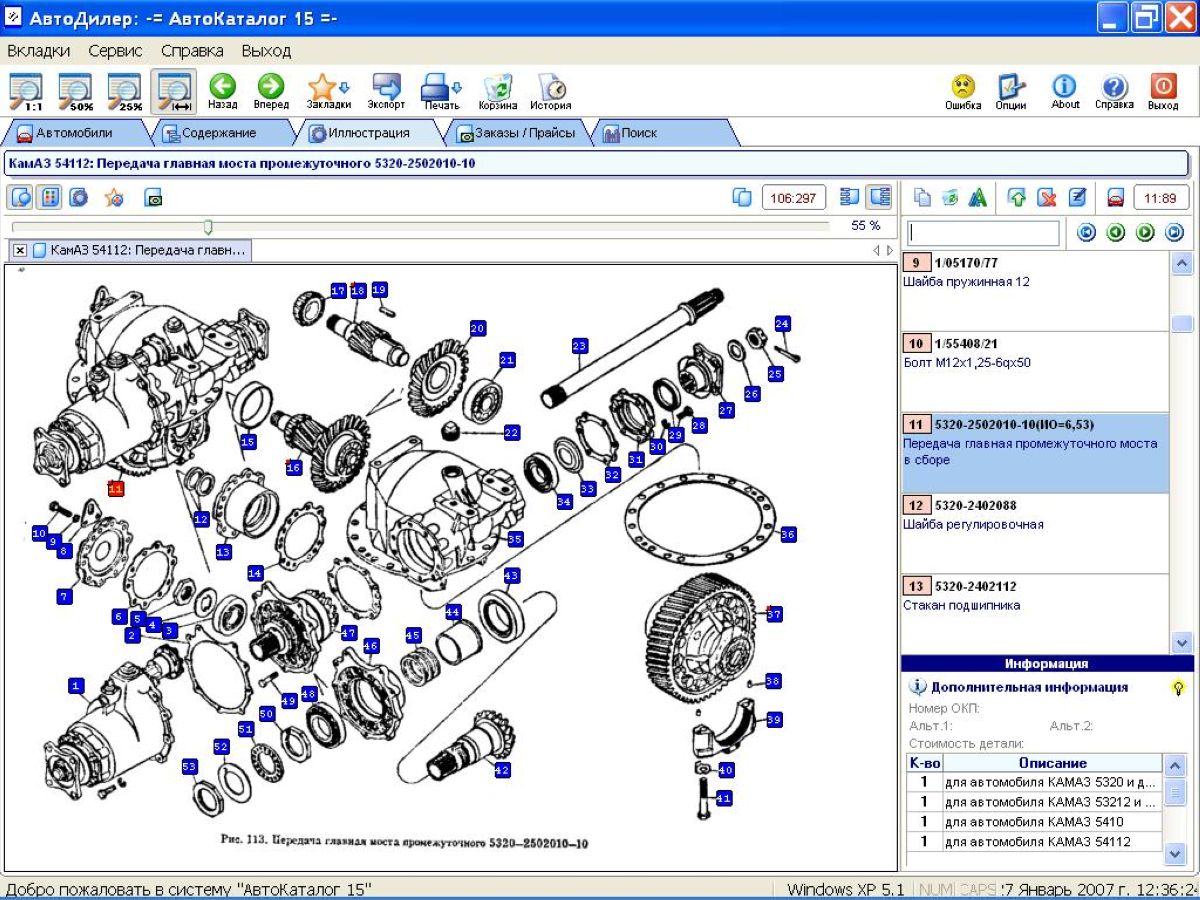1200x900 pixels.
Task: Click the red X delete parts icon
Action: click(1047, 197)
